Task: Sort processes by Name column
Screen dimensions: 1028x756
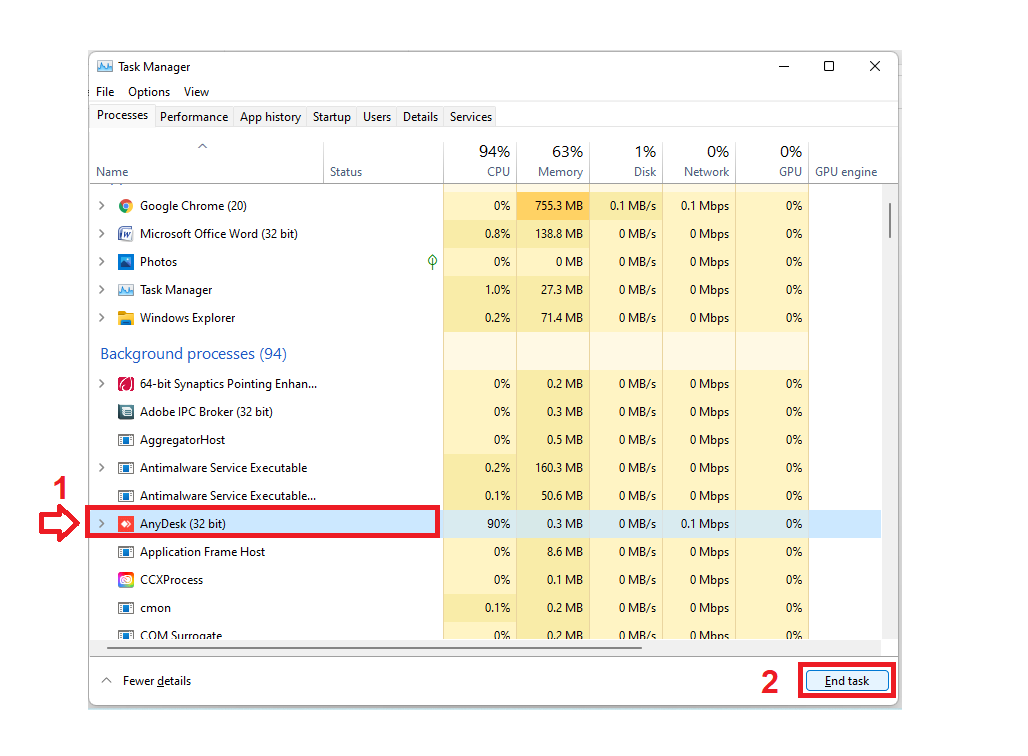Action: (206, 163)
